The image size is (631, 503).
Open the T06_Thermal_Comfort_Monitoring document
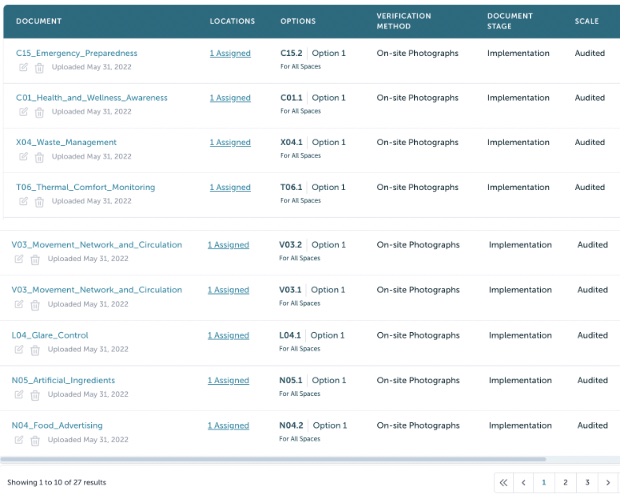[x=85, y=187]
